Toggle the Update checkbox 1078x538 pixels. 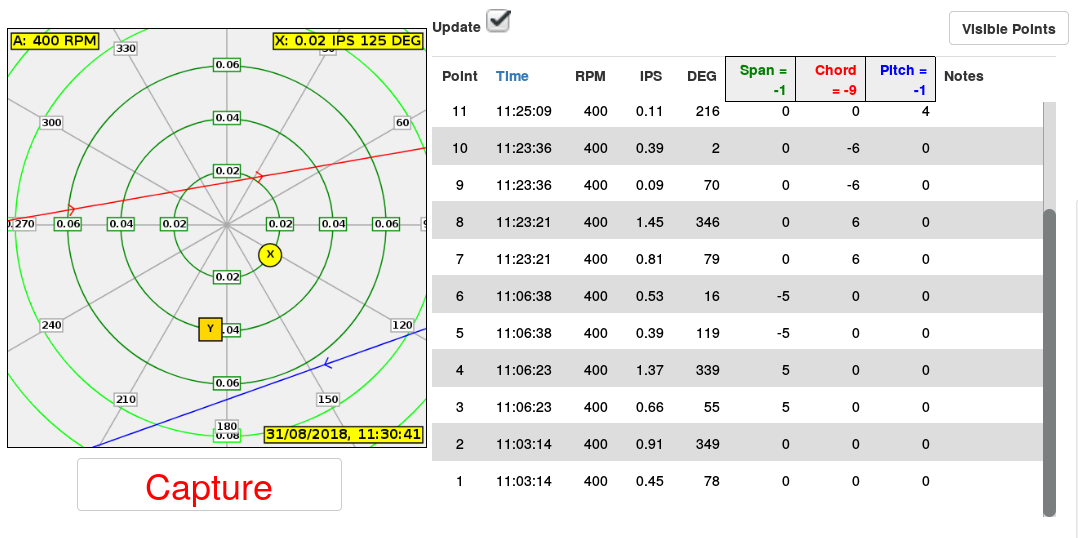coord(498,21)
